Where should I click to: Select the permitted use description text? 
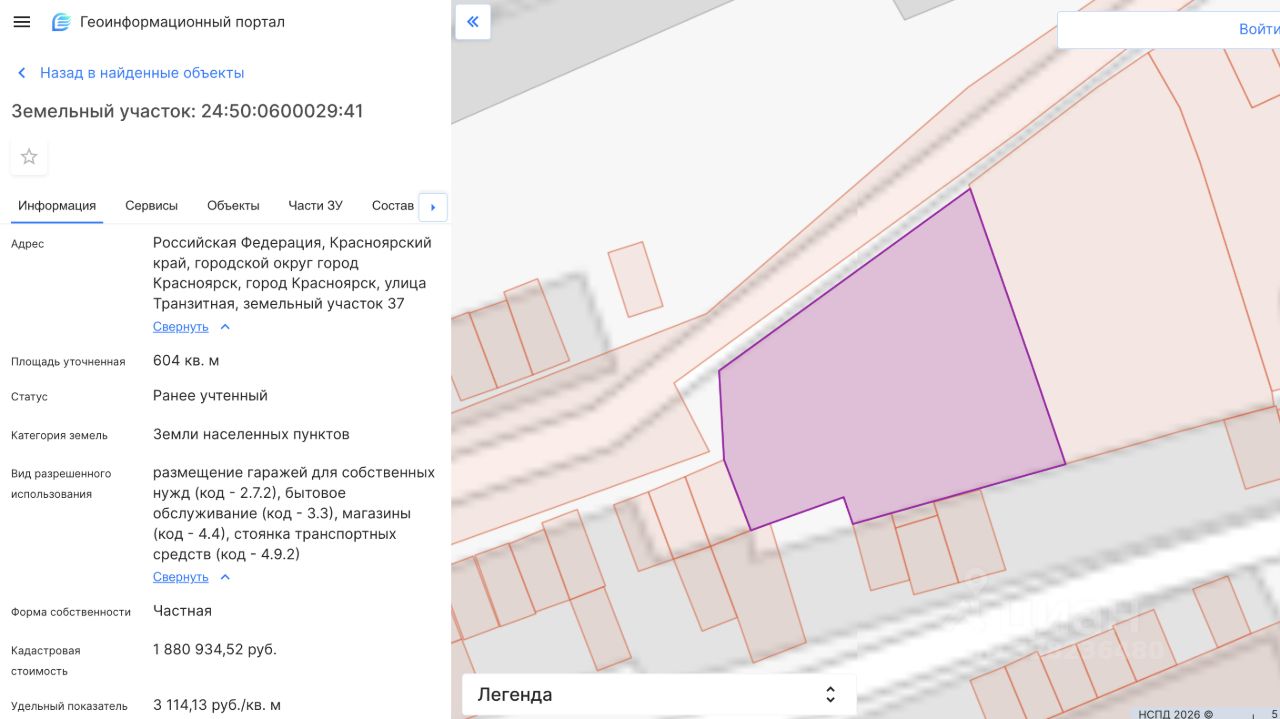point(294,513)
